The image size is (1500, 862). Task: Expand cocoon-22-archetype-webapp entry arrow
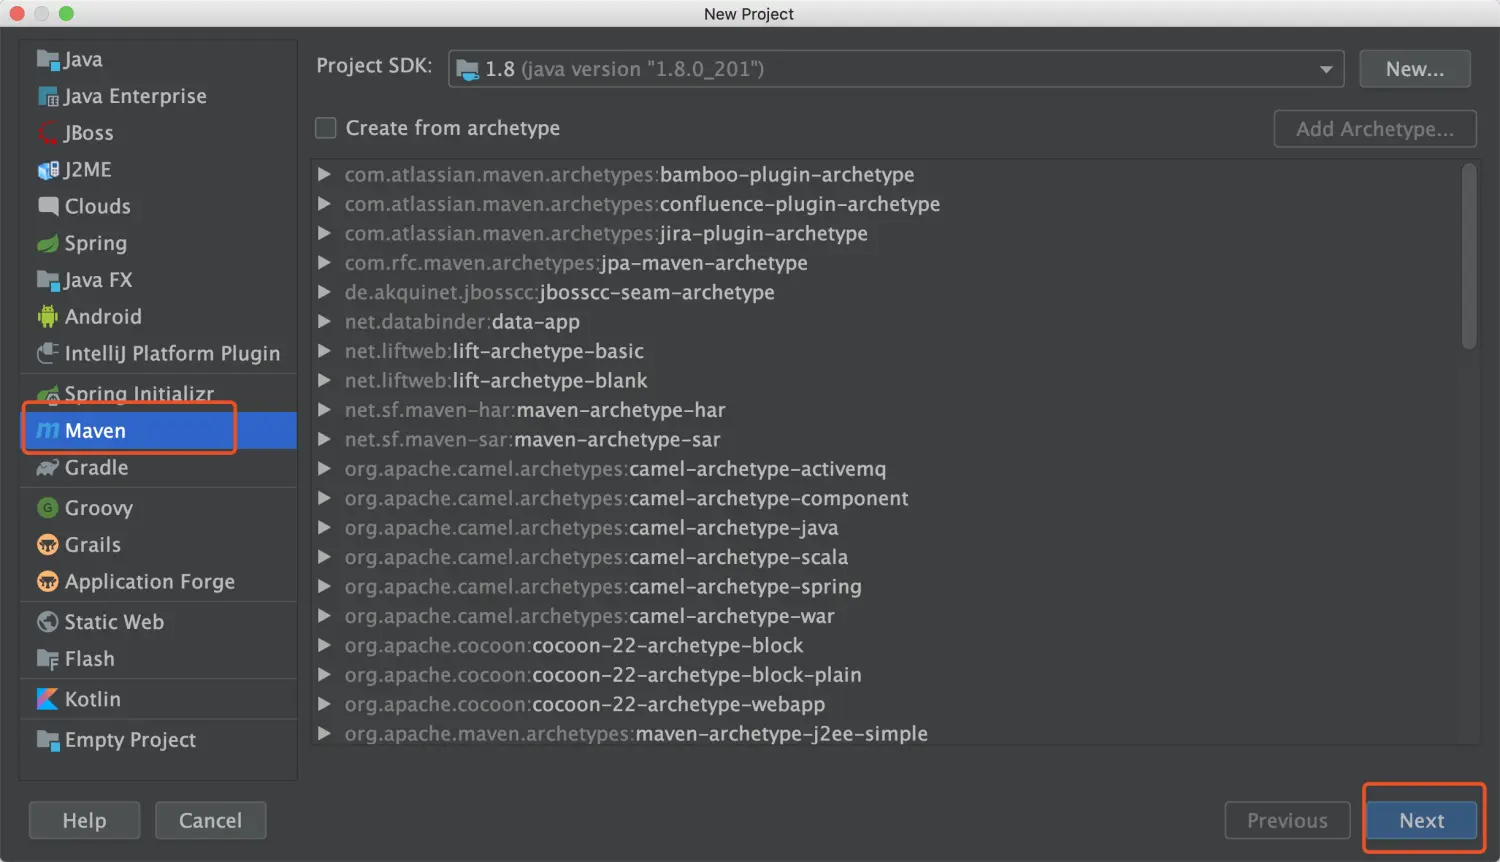coord(324,704)
